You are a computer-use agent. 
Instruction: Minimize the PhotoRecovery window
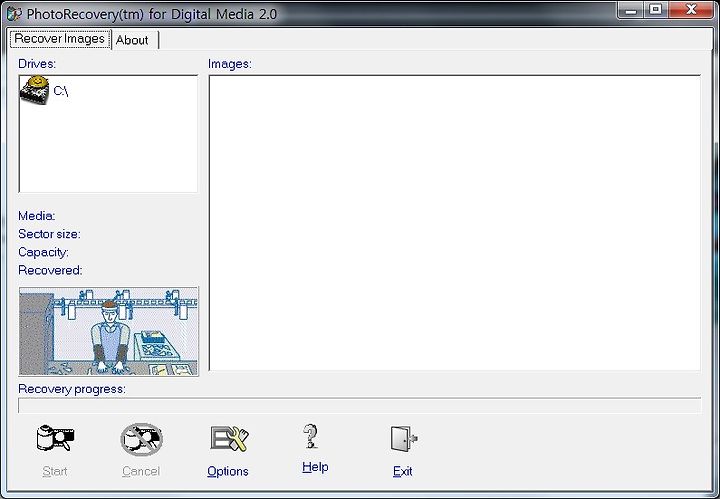(x=631, y=10)
